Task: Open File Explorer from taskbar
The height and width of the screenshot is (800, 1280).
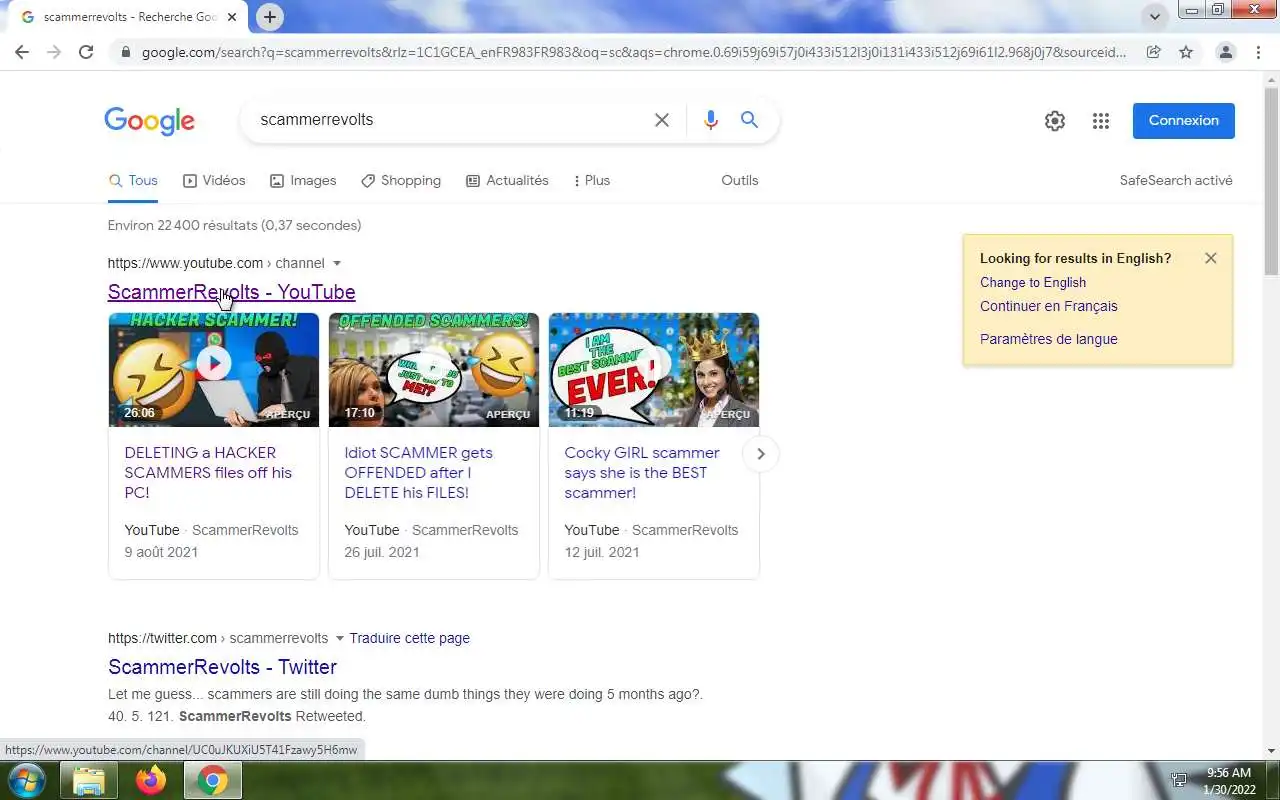Action: tap(89, 781)
